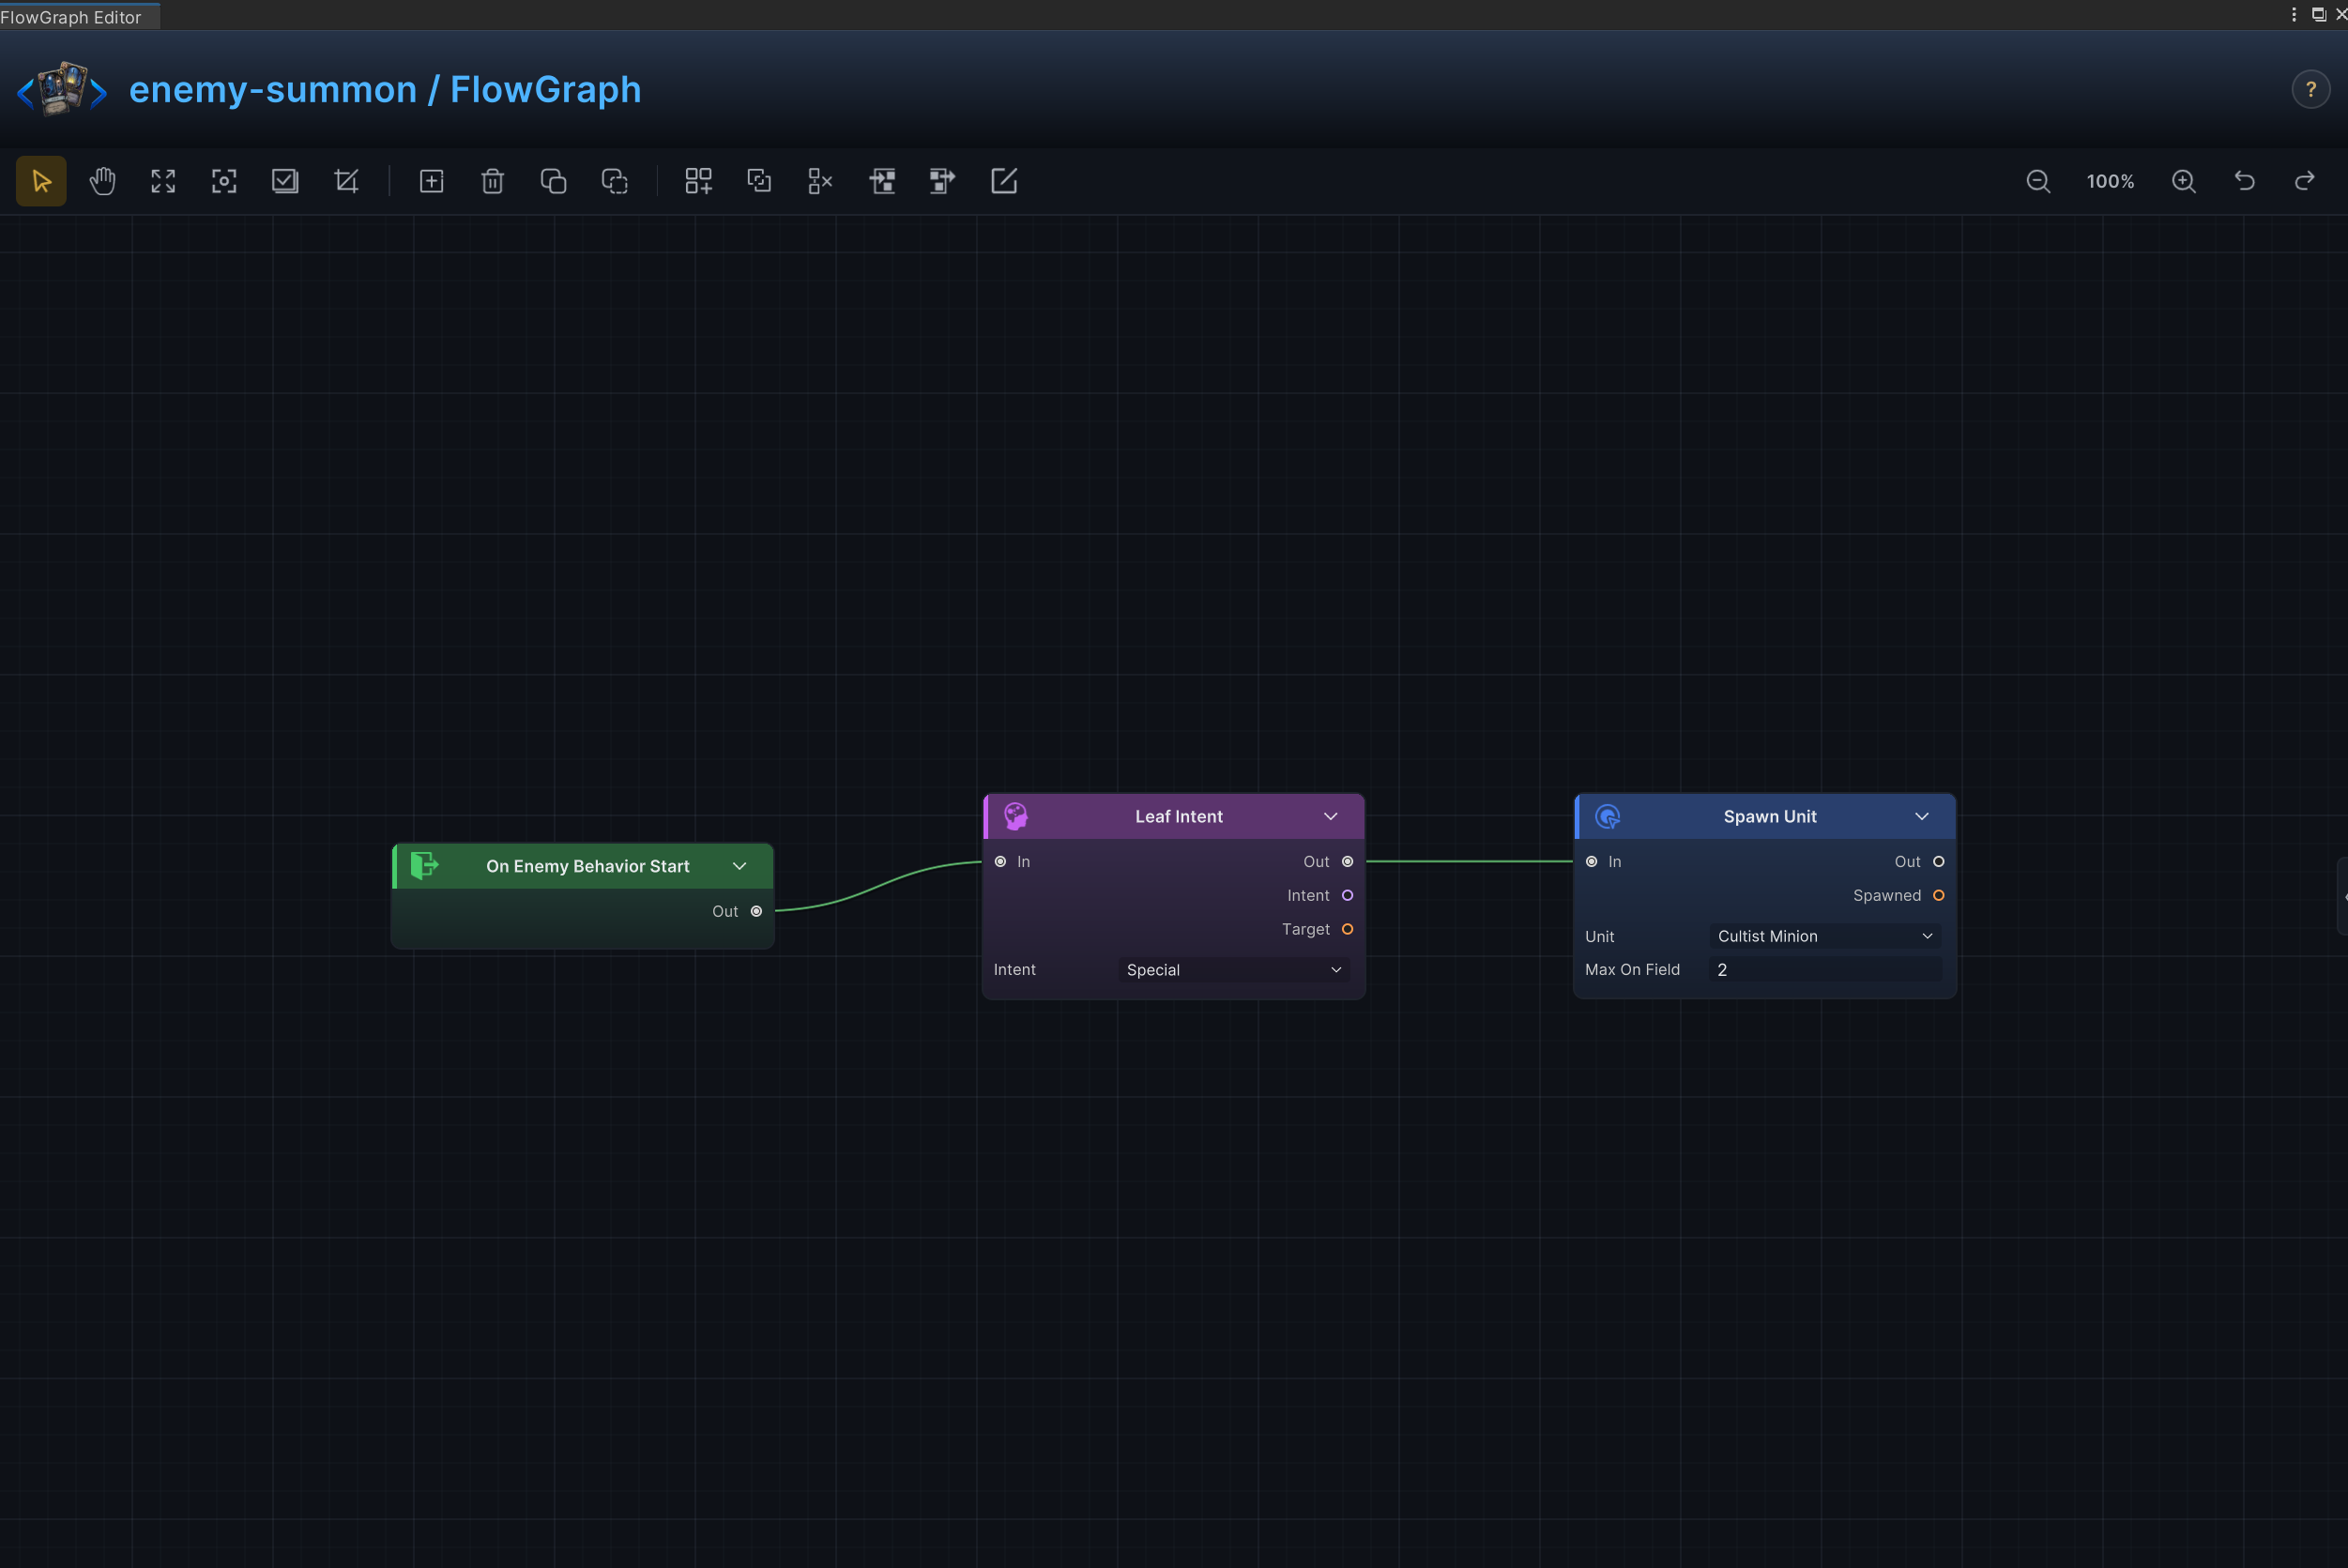The width and height of the screenshot is (2348, 1568).
Task: Click the add node plus-square icon
Action: tap(431, 181)
